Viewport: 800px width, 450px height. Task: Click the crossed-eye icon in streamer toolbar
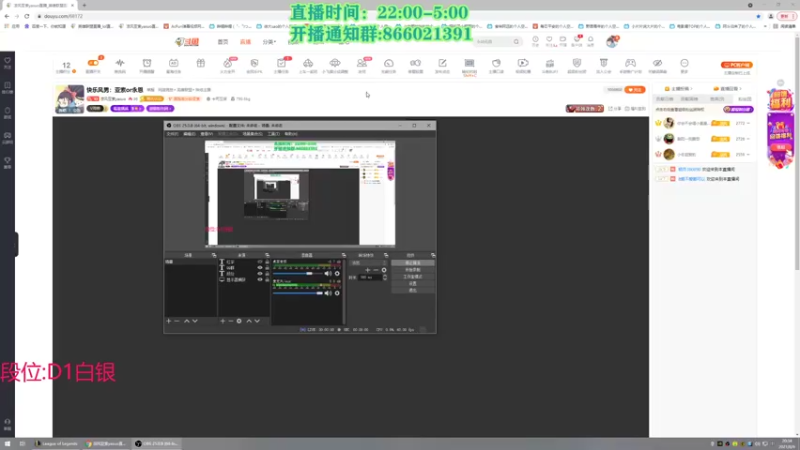click(658, 65)
